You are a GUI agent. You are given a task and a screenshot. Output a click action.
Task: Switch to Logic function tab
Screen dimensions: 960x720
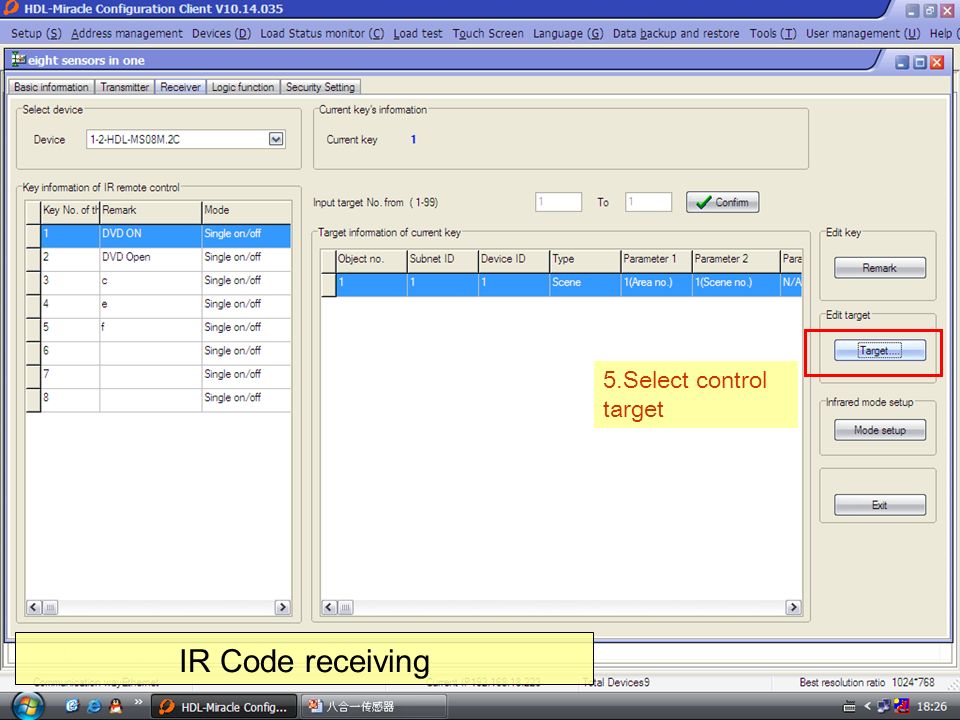(243, 87)
